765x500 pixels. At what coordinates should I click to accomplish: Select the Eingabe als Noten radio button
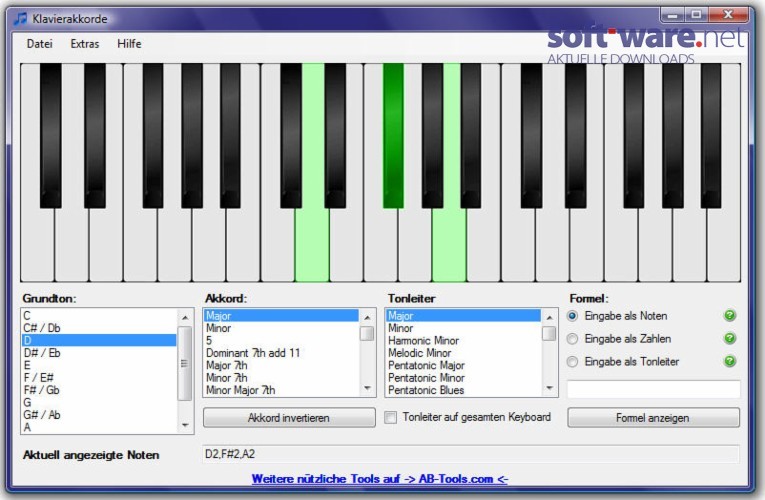pos(572,316)
